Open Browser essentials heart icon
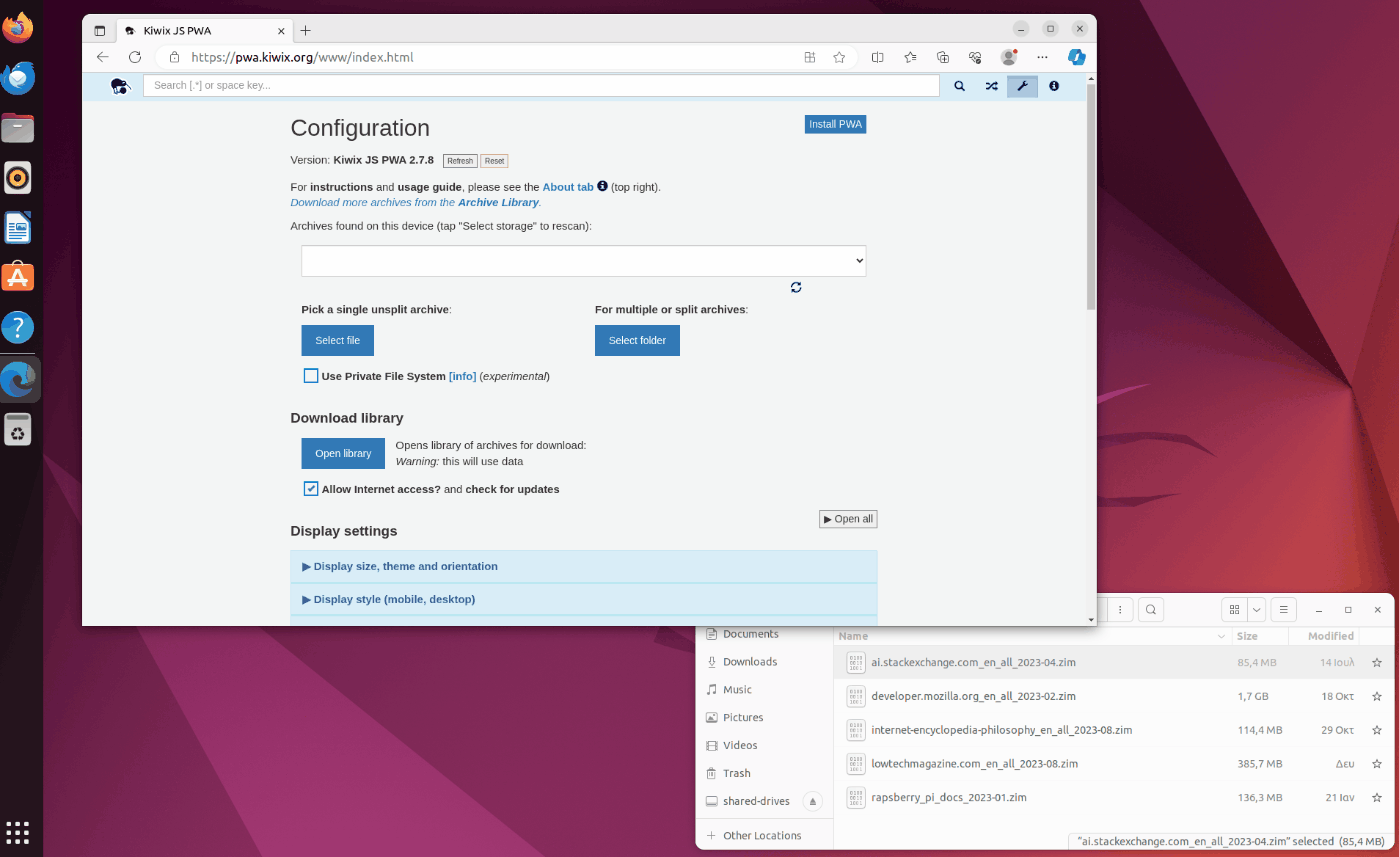The image size is (1399, 857). (x=975, y=57)
